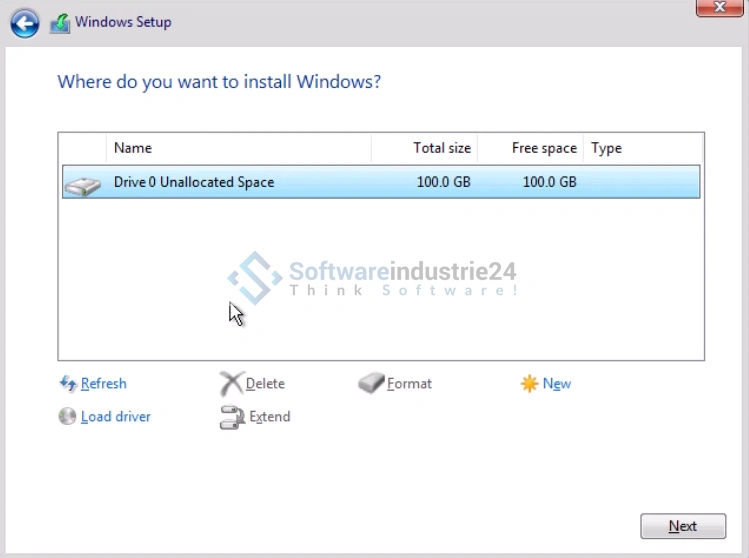
Task: Select the Drive 0 Unallocated Space row
Action: [380, 183]
